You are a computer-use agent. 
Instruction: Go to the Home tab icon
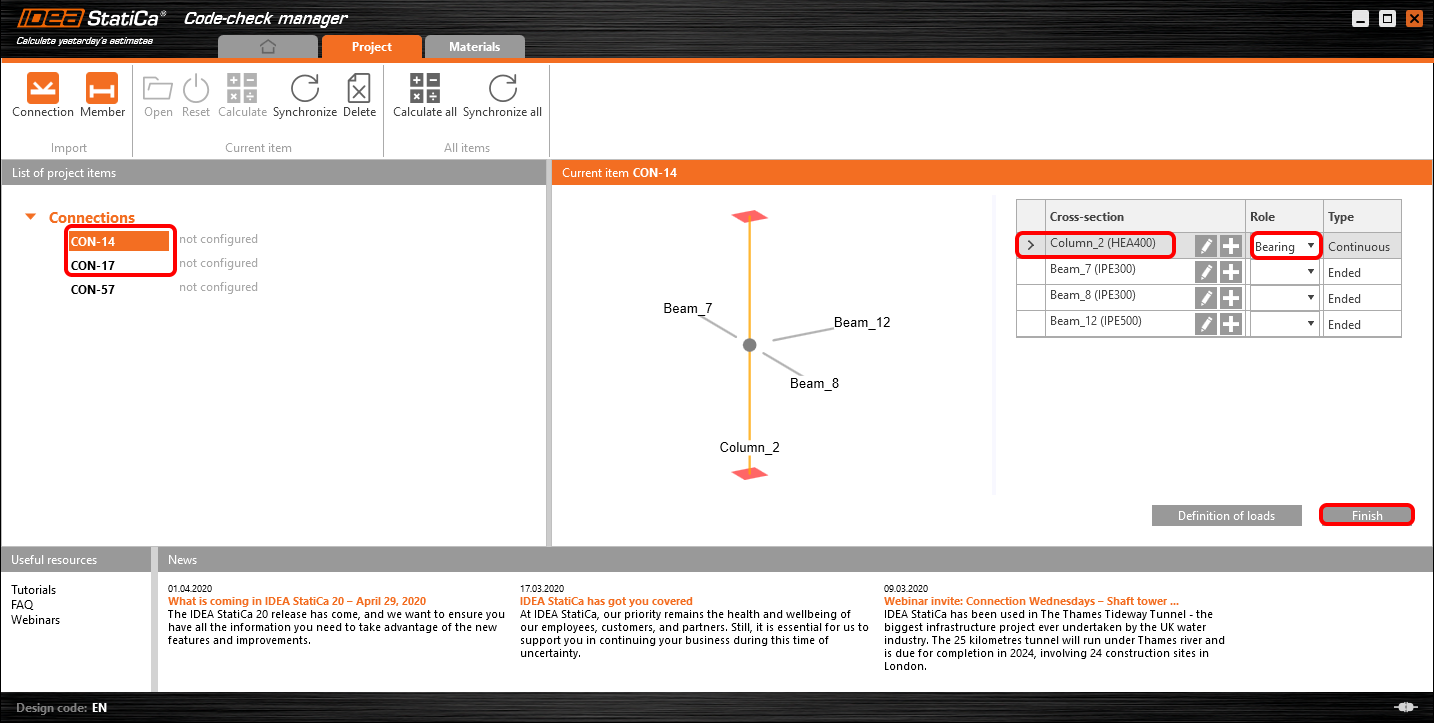point(267,47)
